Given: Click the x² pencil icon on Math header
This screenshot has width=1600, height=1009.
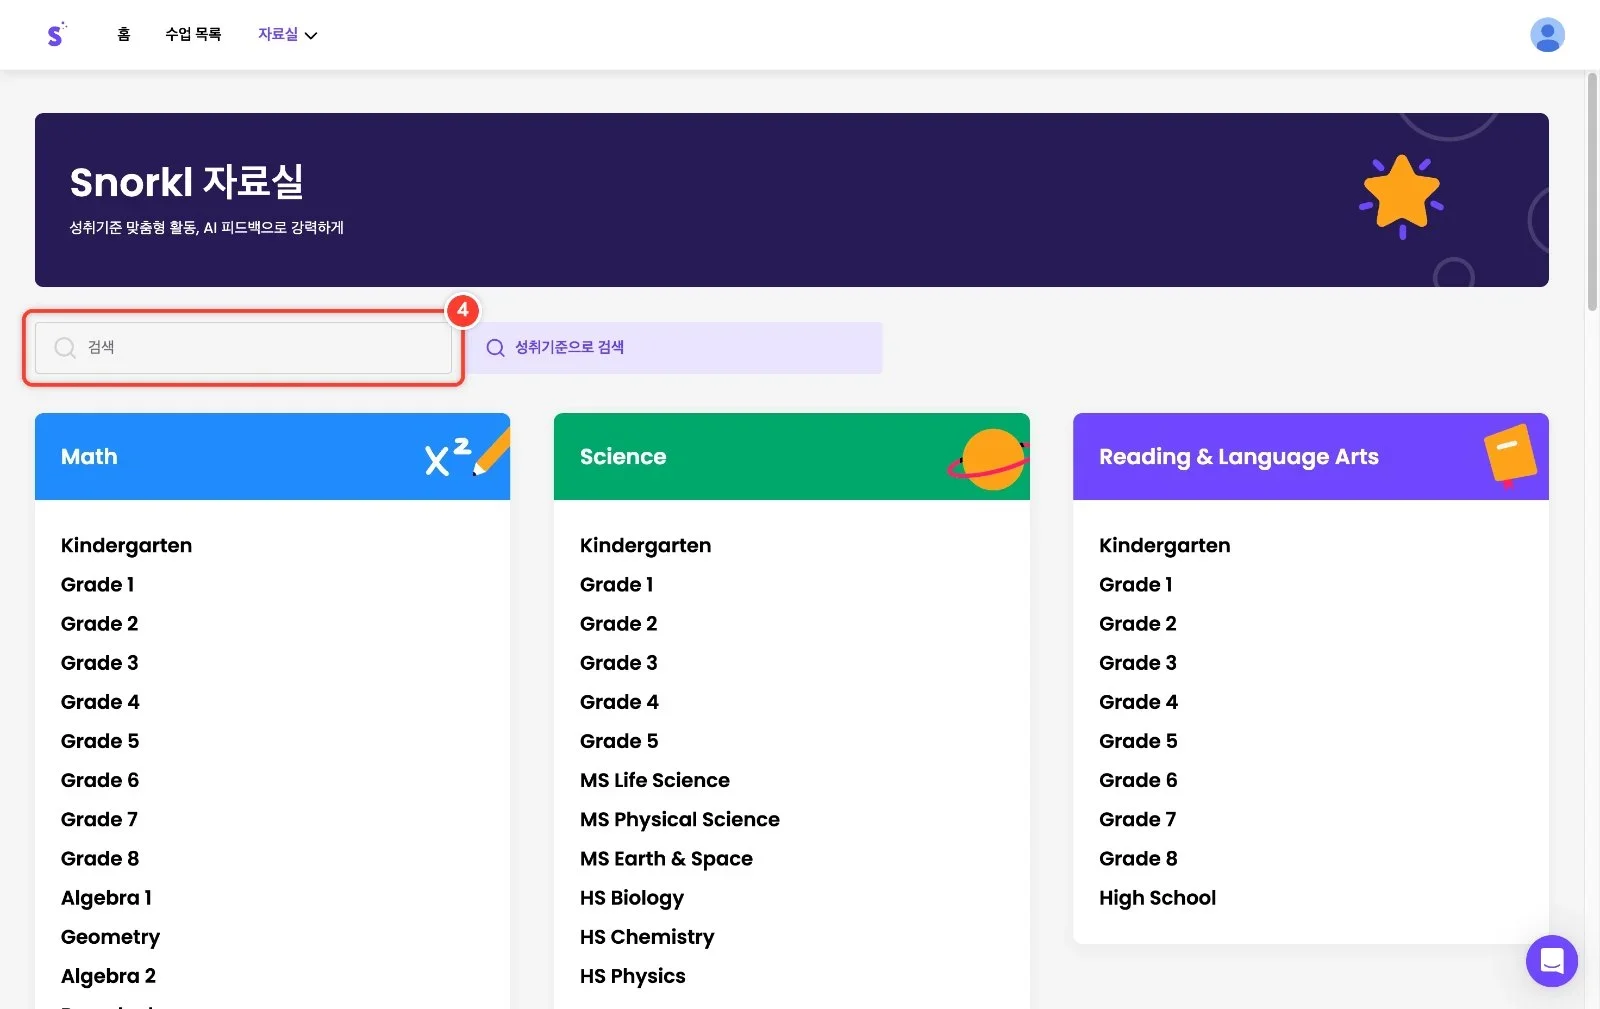Looking at the screenshot, I should click(x=467, y=456).
